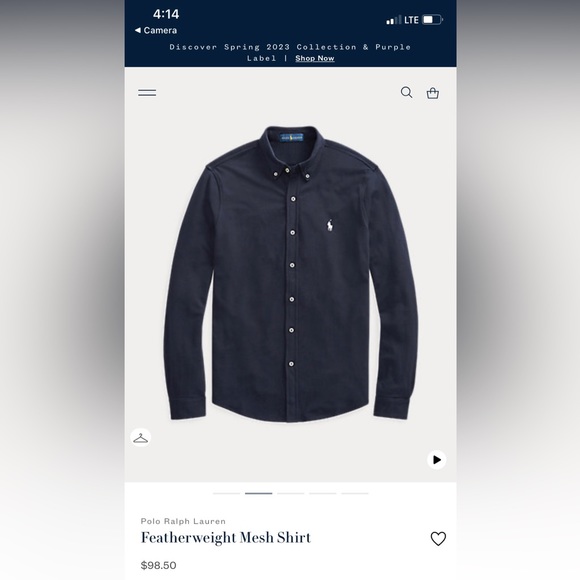Select the third image carousel indicator
Viewport: 580px width, 580px height.
tap(291, 493)
